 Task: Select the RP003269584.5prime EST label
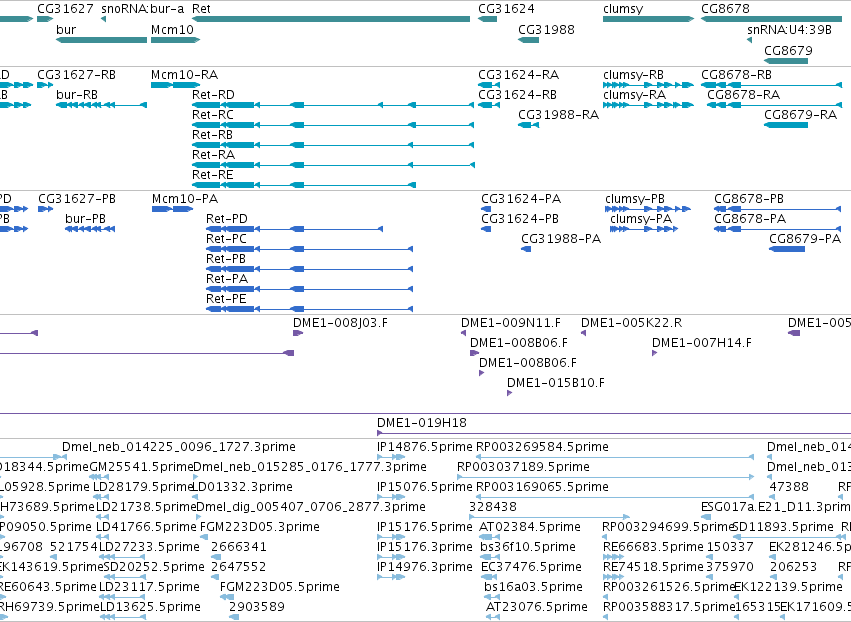tap(542, 447)
